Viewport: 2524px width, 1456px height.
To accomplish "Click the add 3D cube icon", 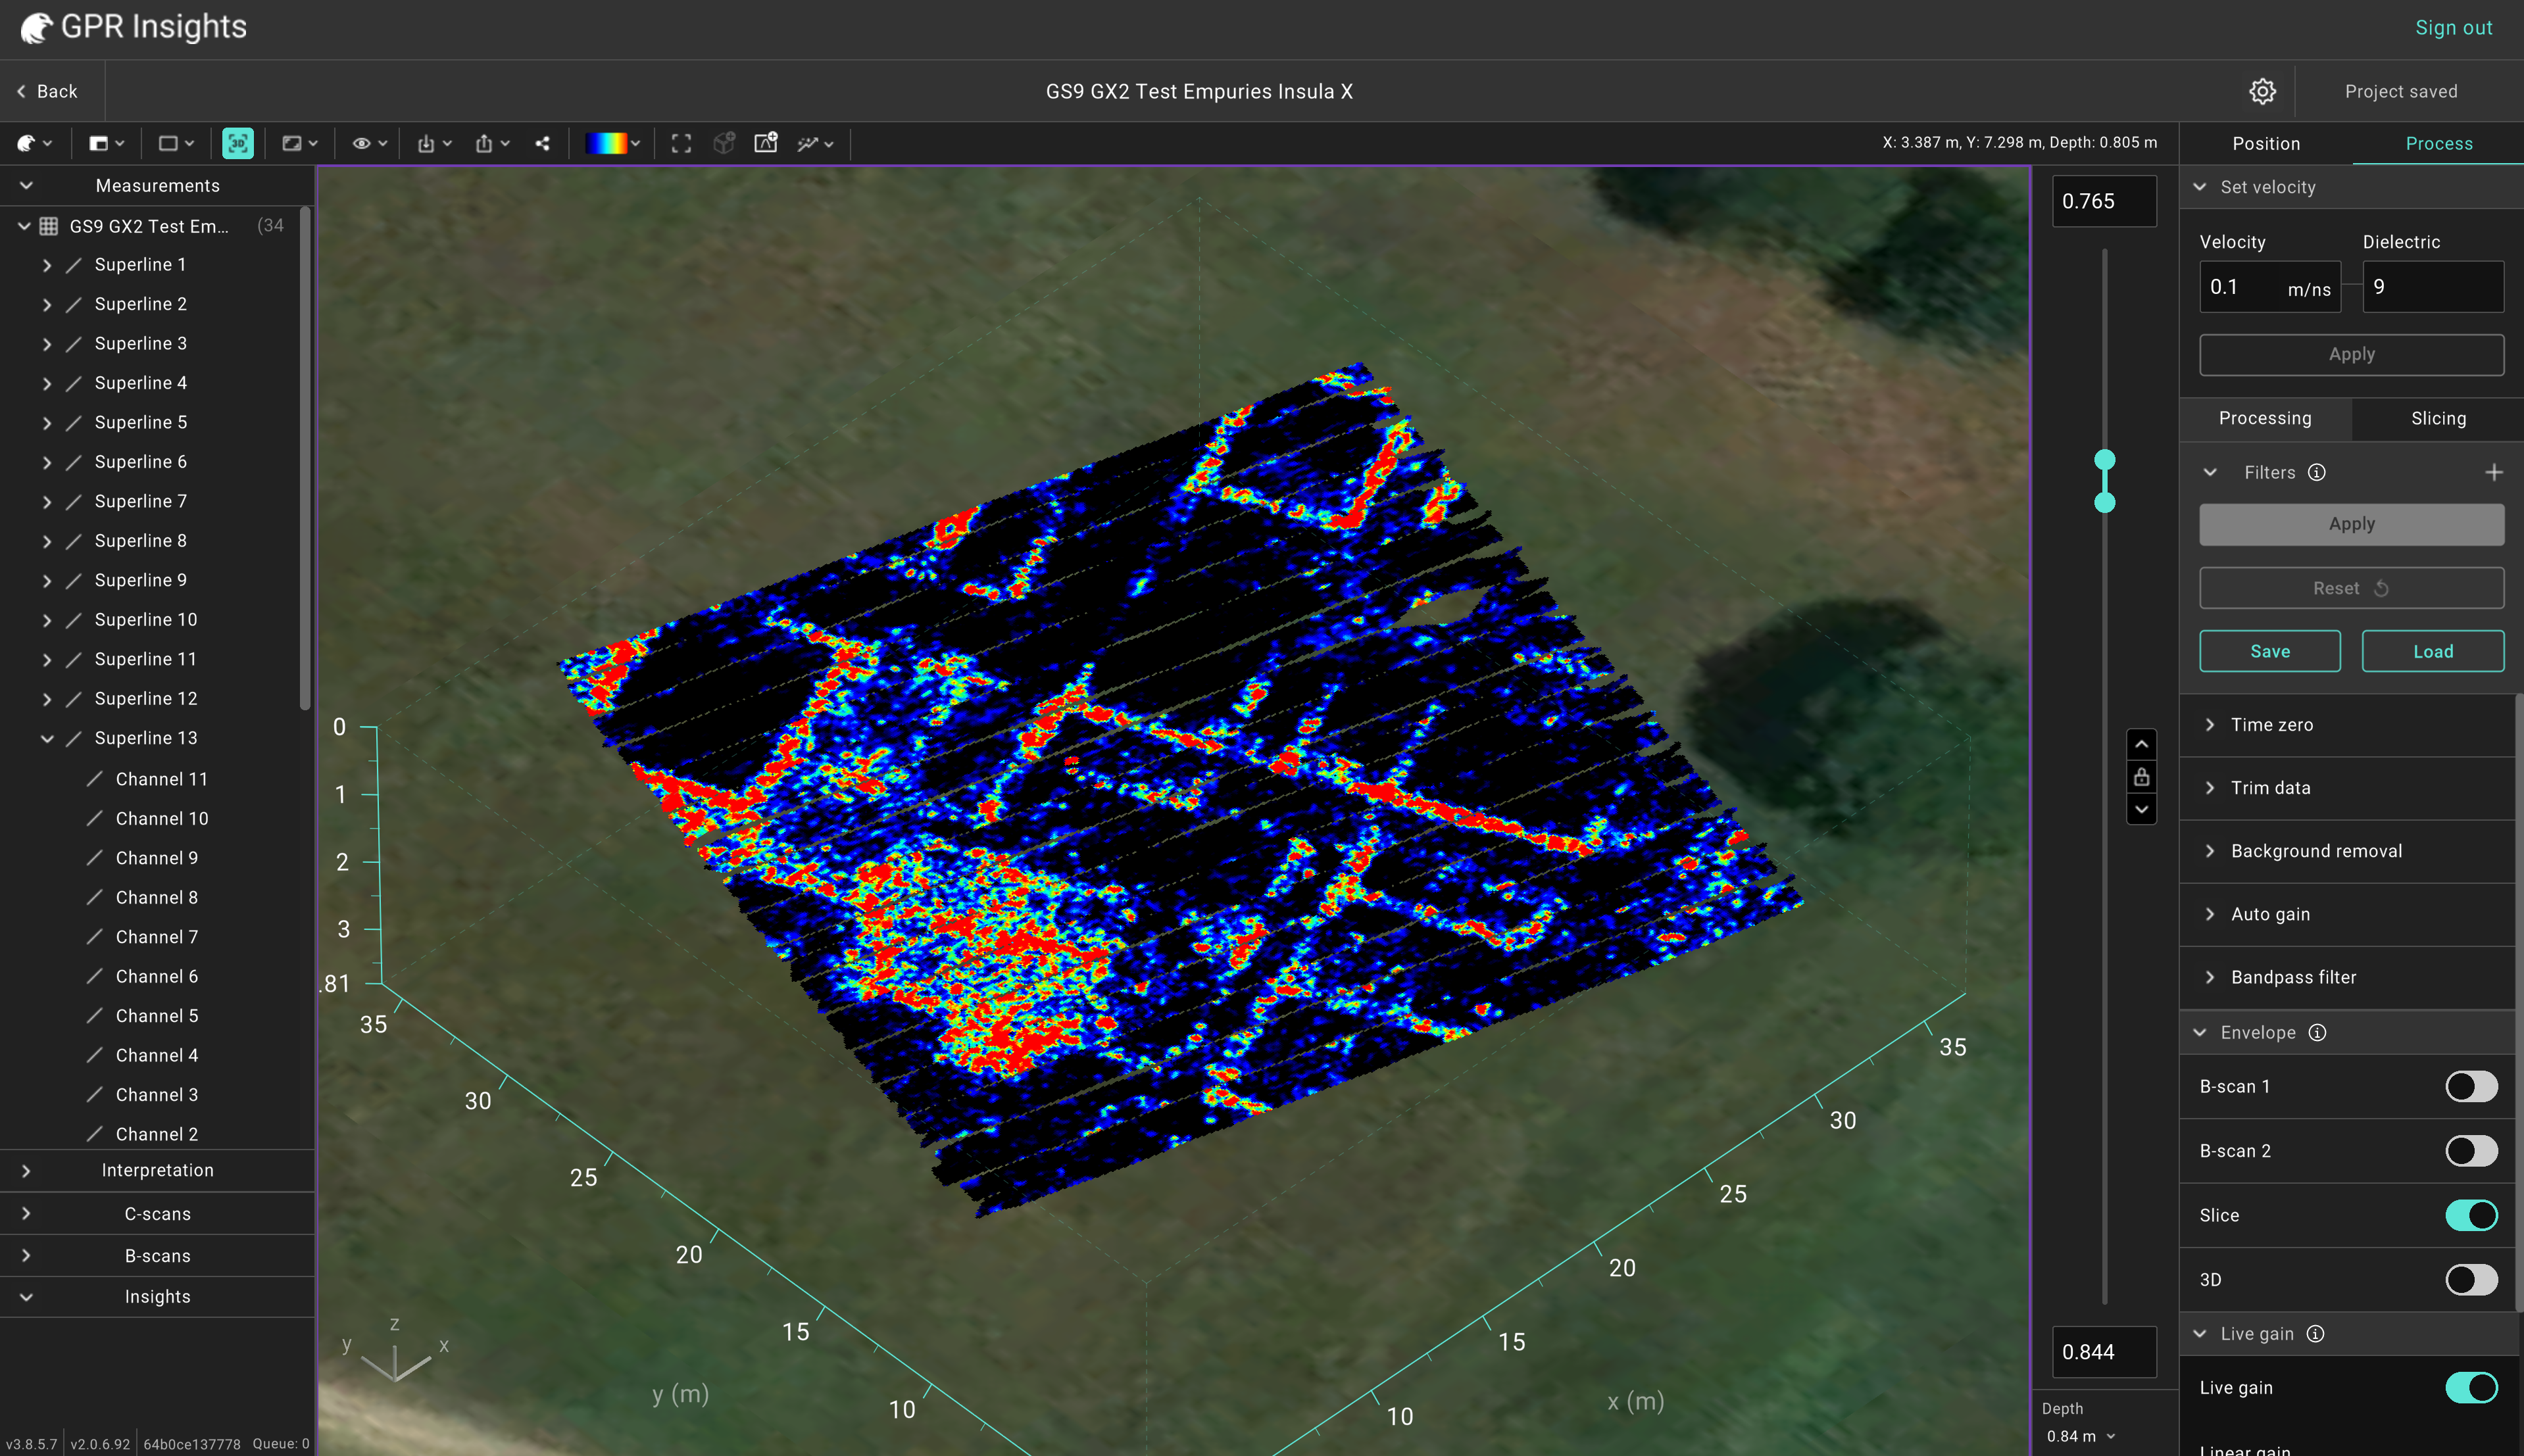I will point(724,143).
